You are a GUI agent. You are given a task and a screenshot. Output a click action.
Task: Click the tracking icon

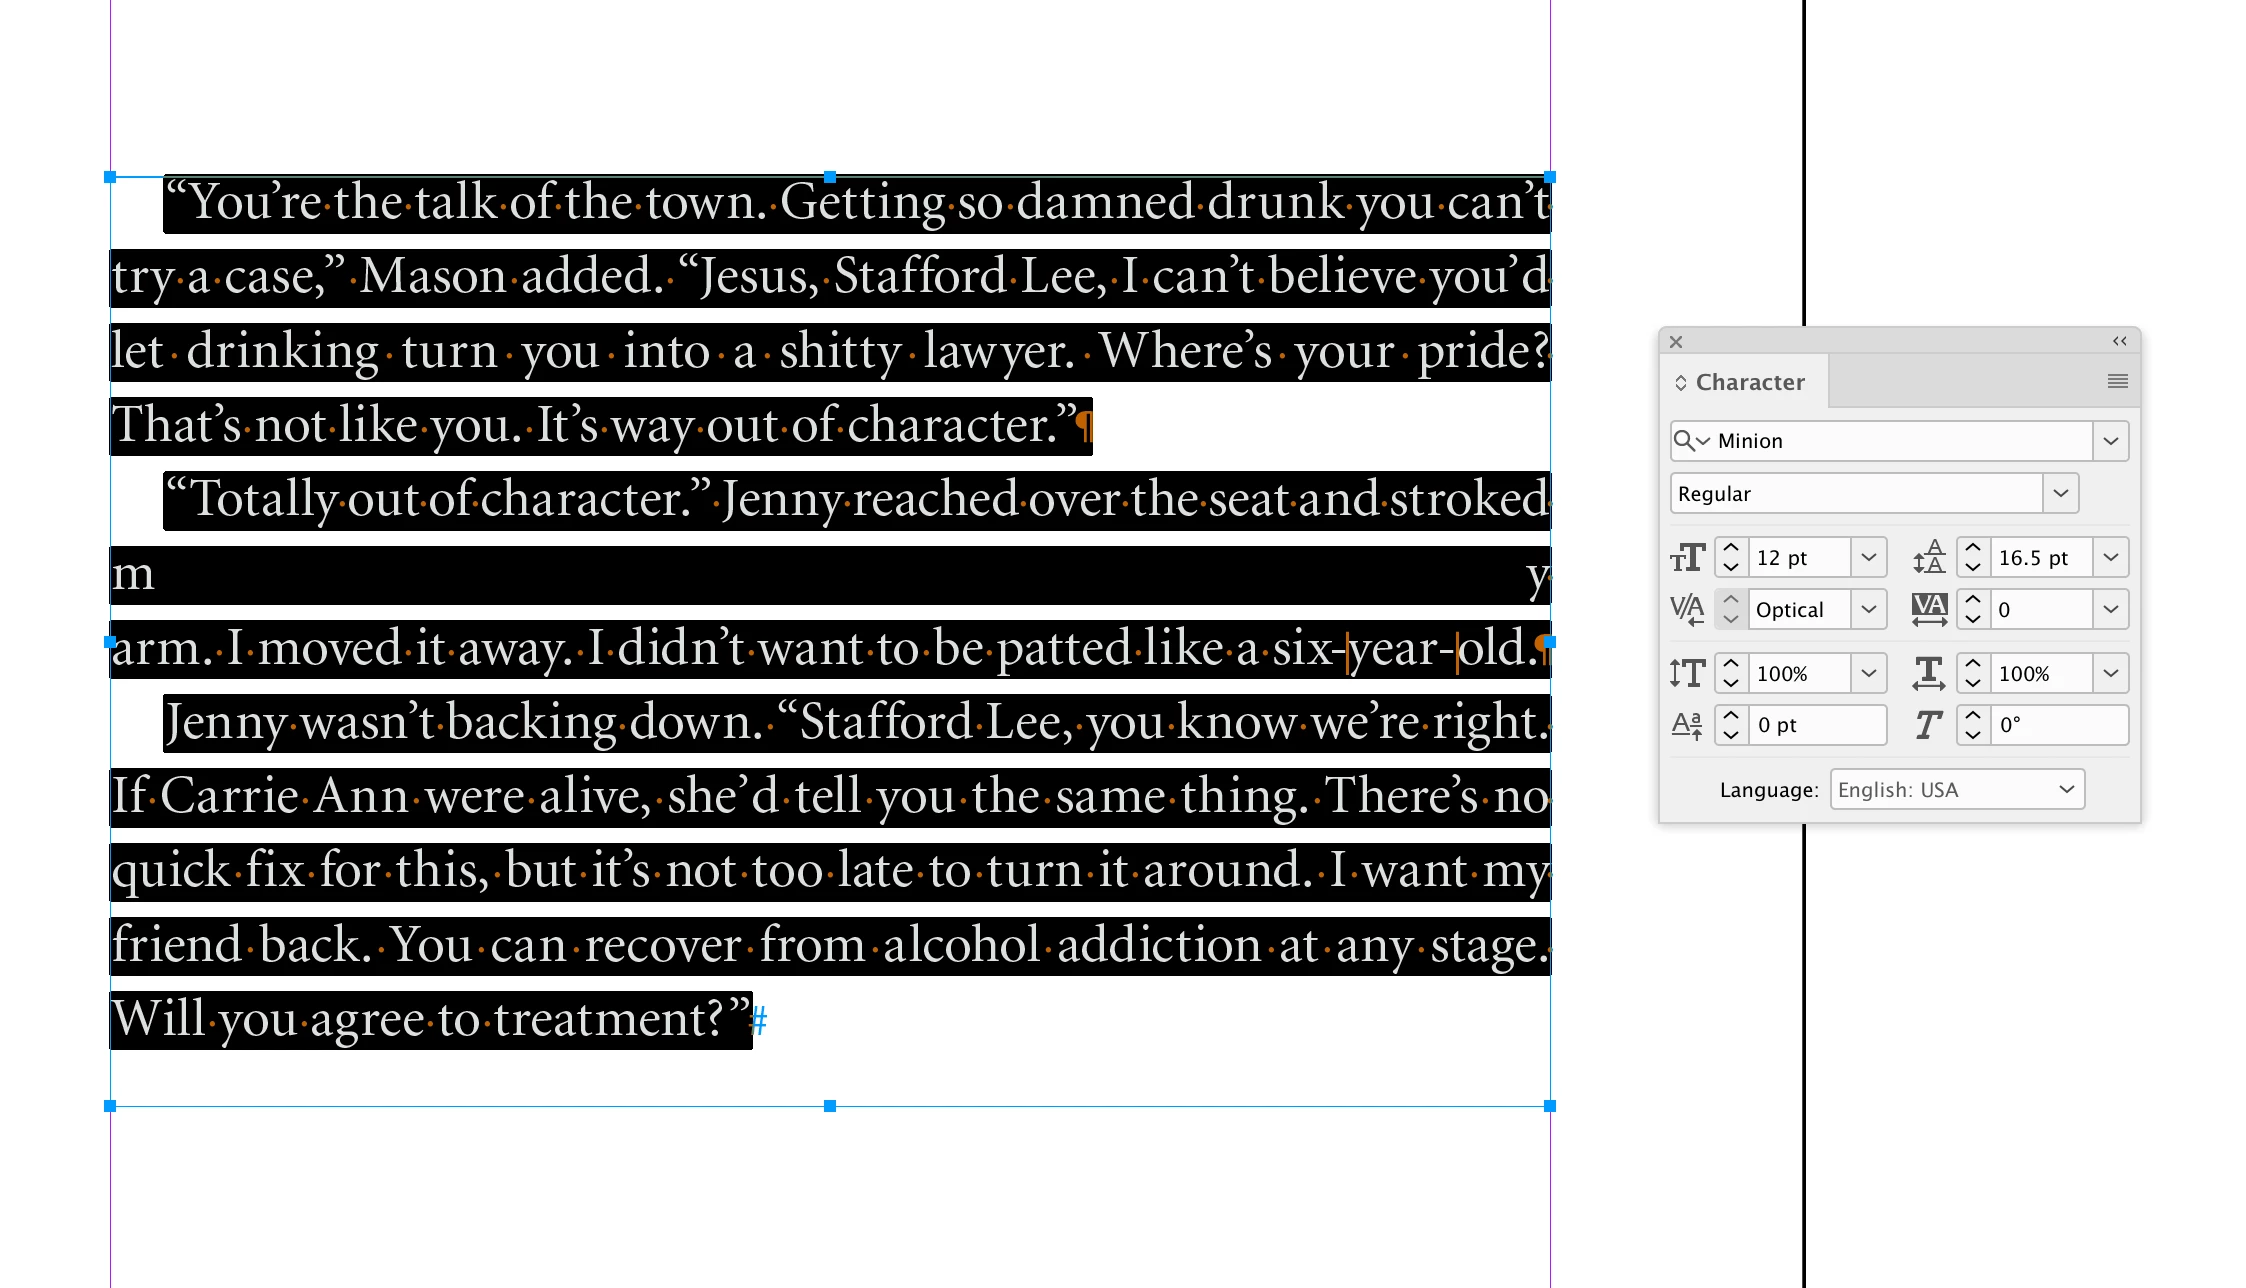(x=1929, y=609)
